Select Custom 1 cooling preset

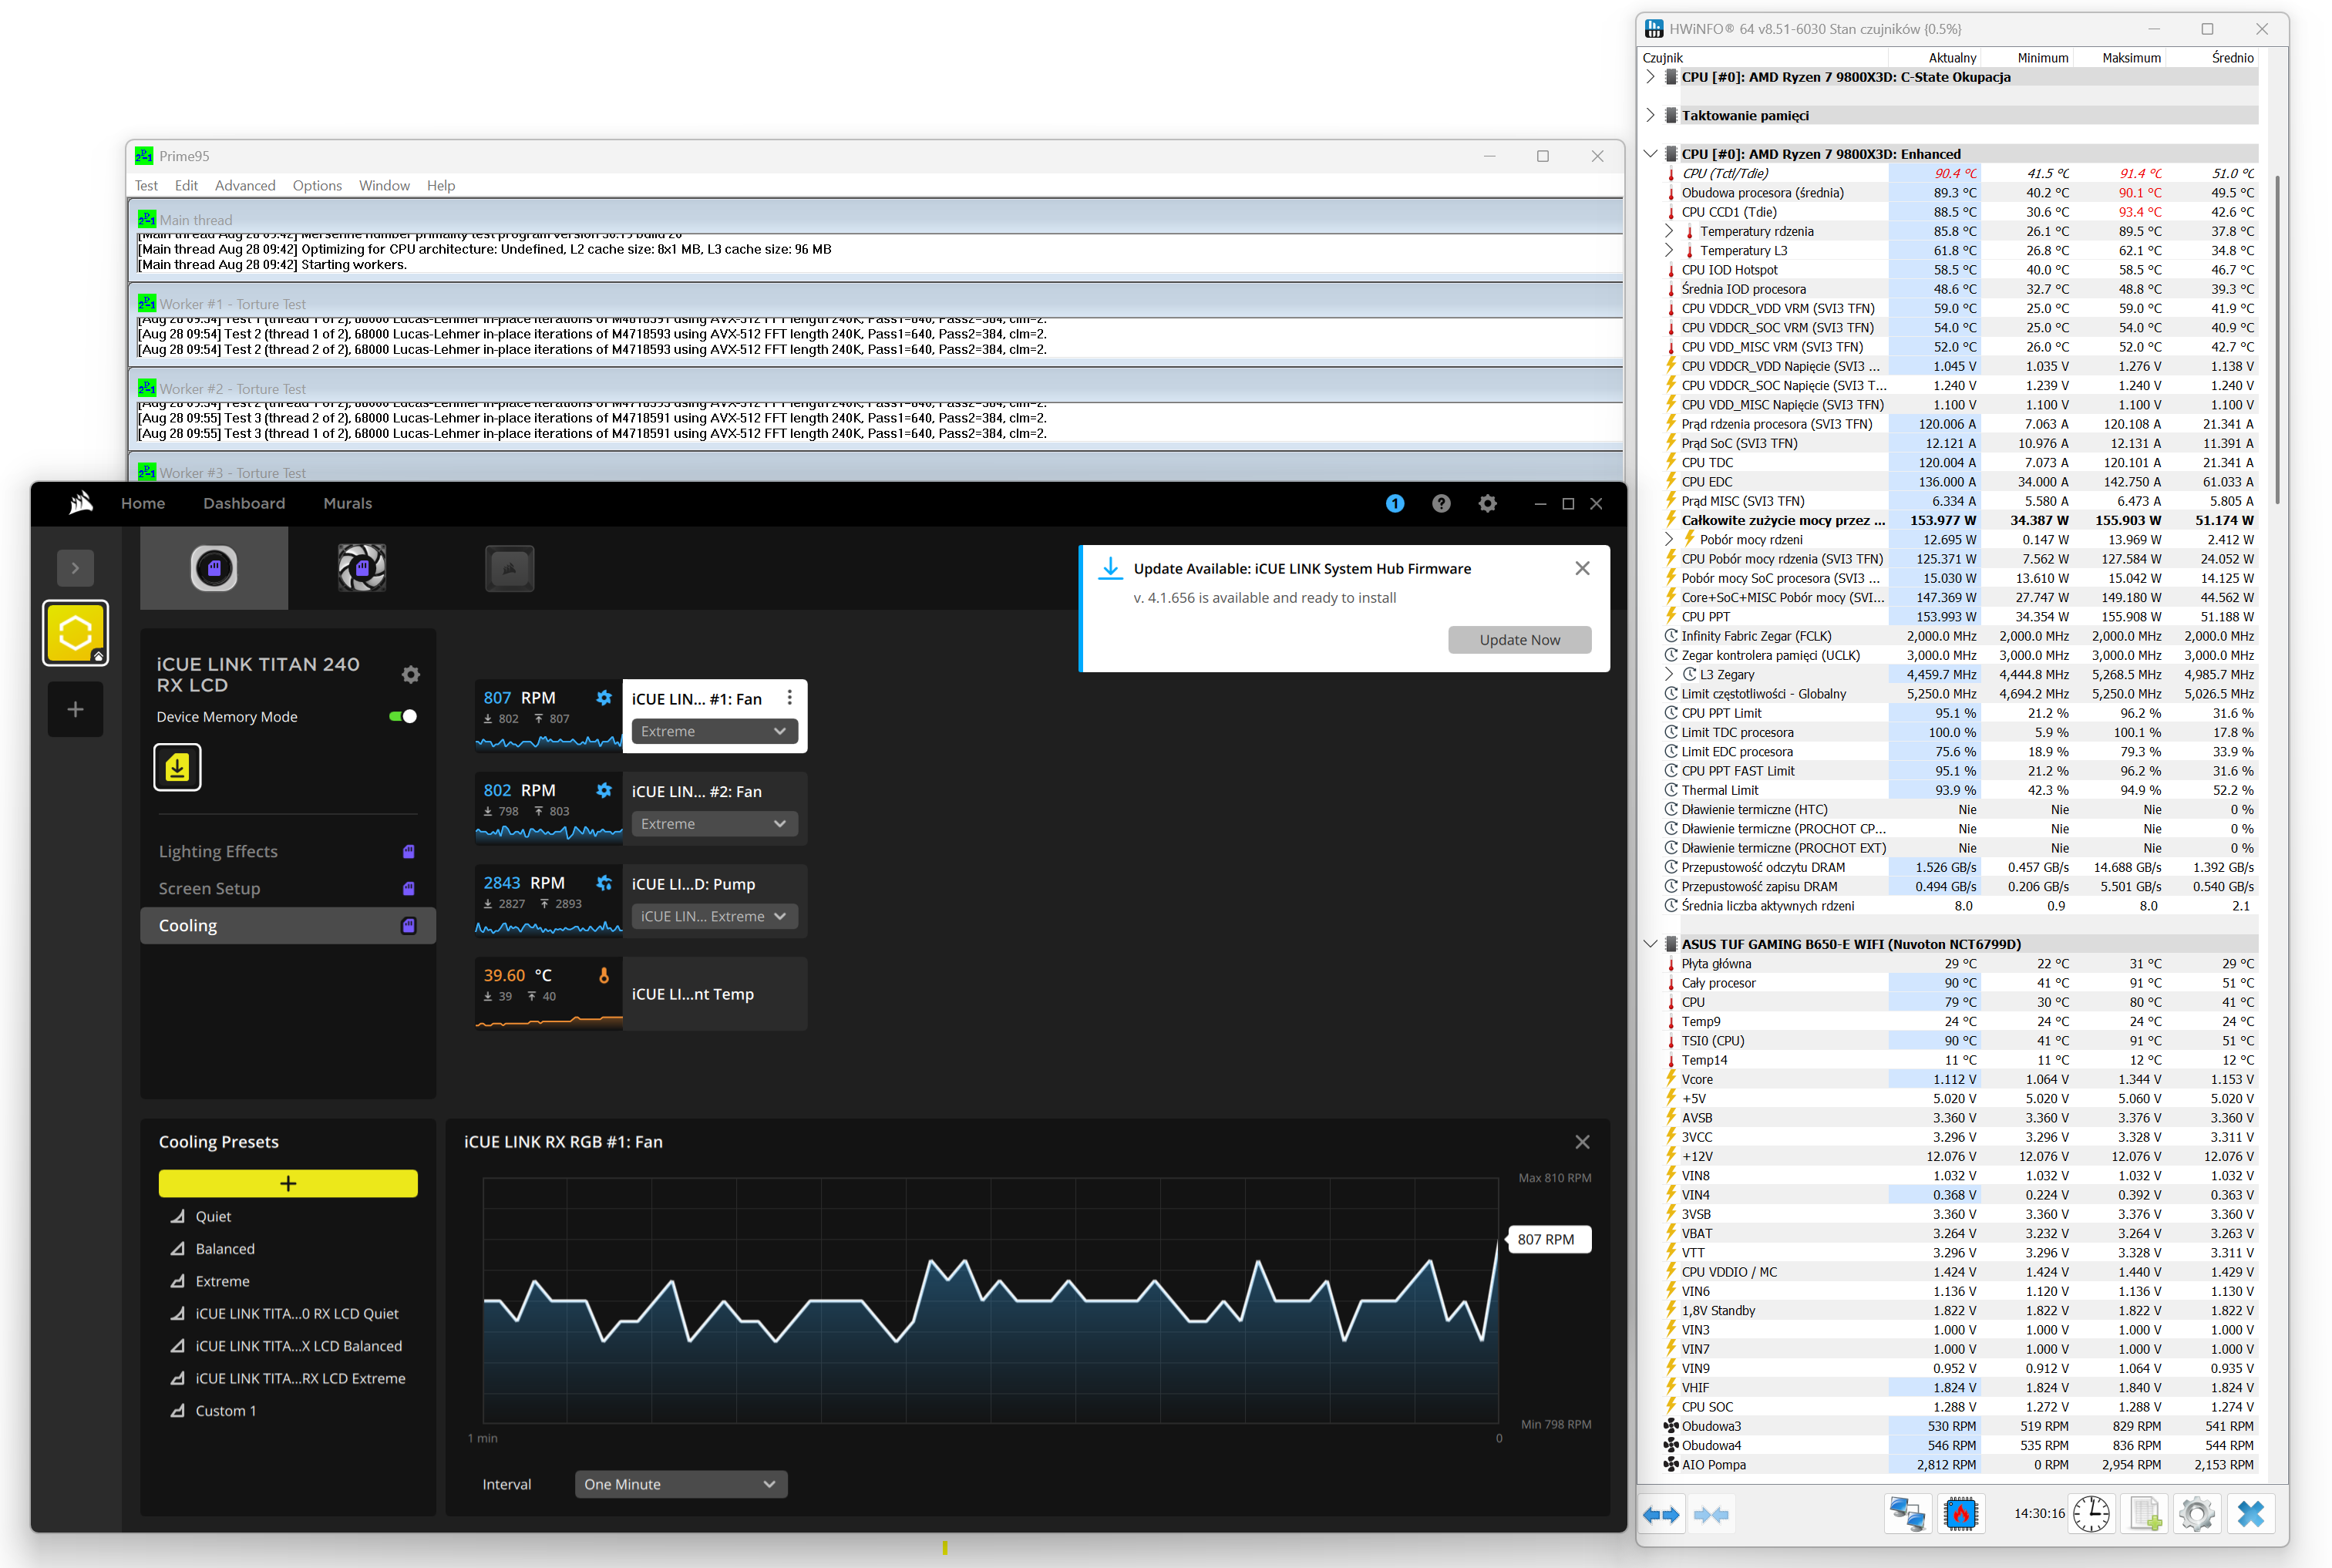point(226,1410)
